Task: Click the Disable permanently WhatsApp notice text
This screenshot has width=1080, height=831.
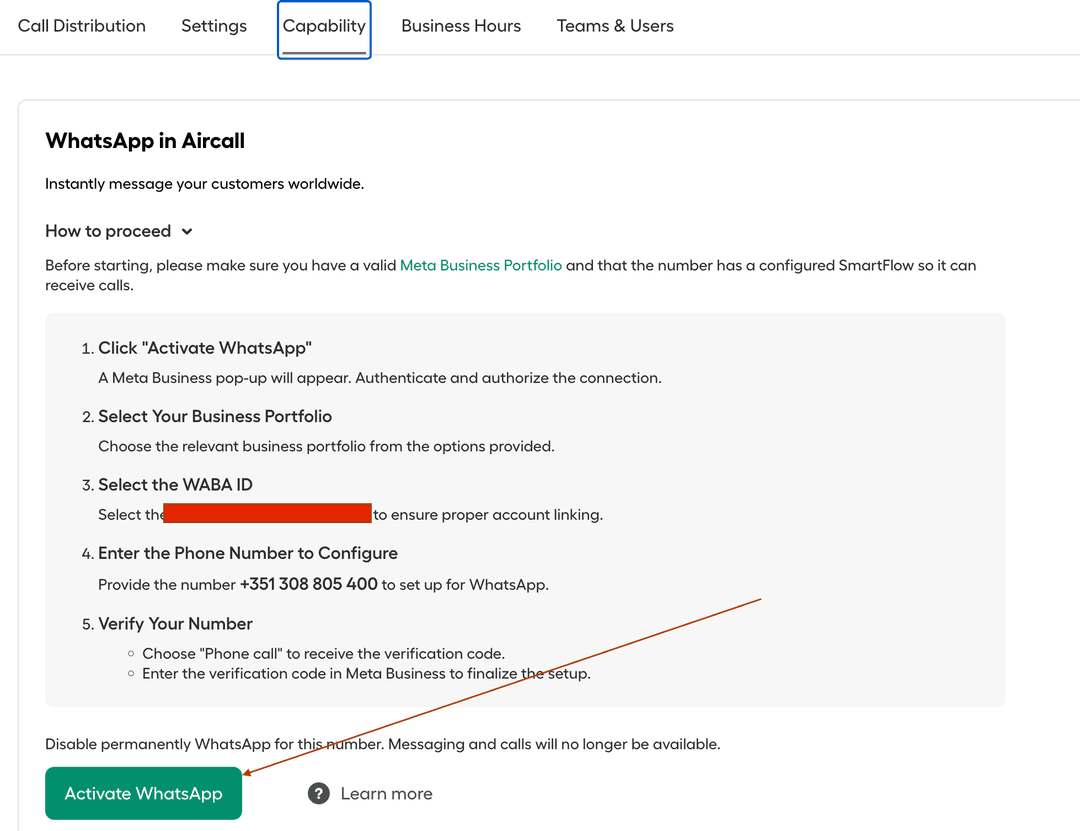Action: click(382, 745)
